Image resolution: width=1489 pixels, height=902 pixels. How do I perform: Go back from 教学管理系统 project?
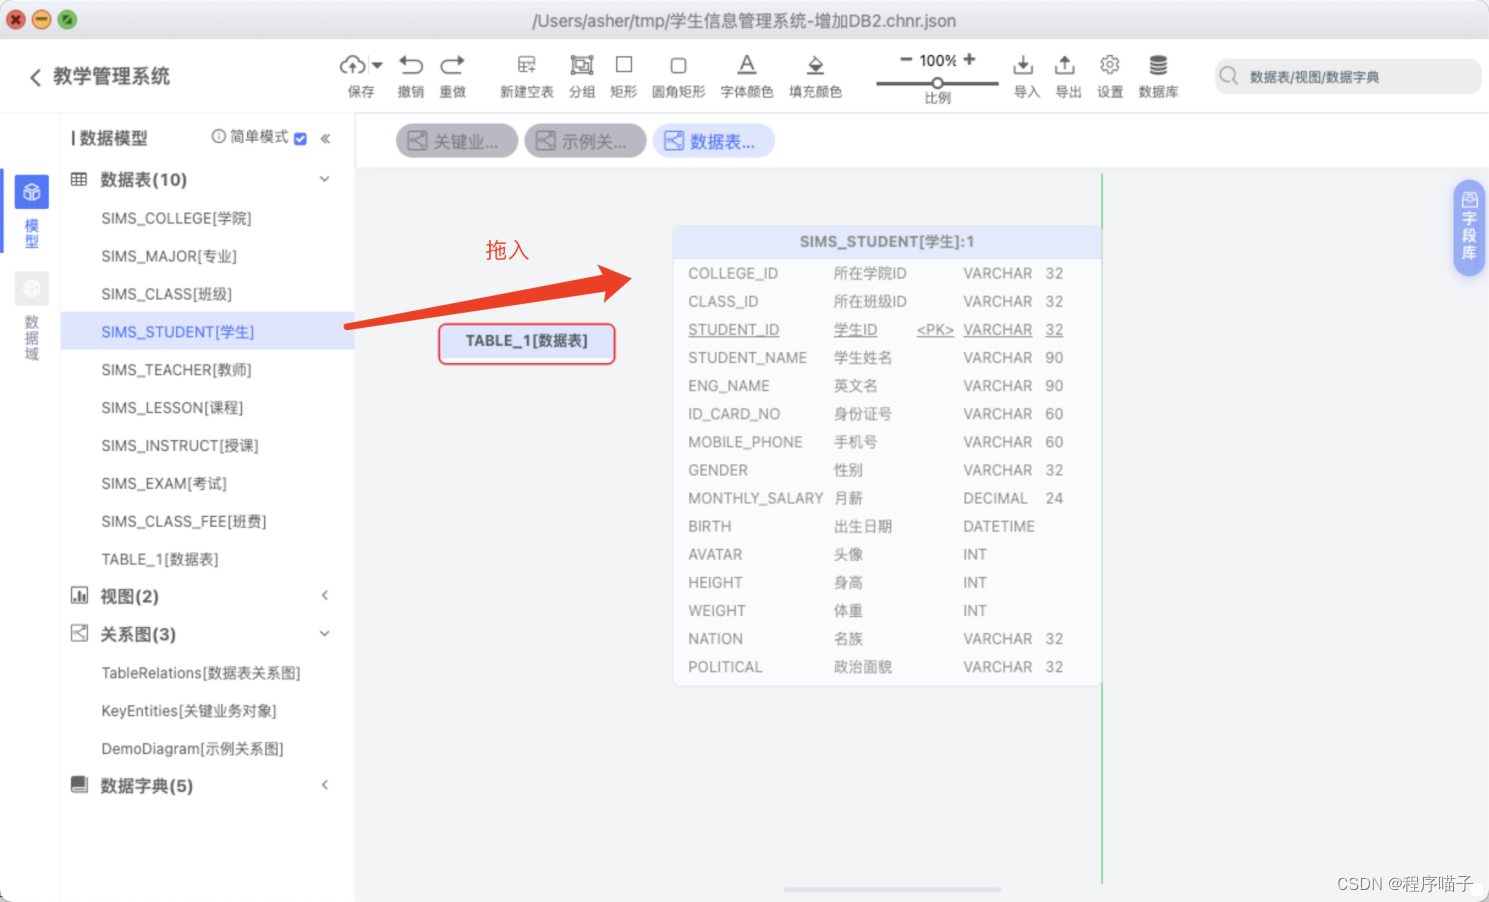[35, 77]
